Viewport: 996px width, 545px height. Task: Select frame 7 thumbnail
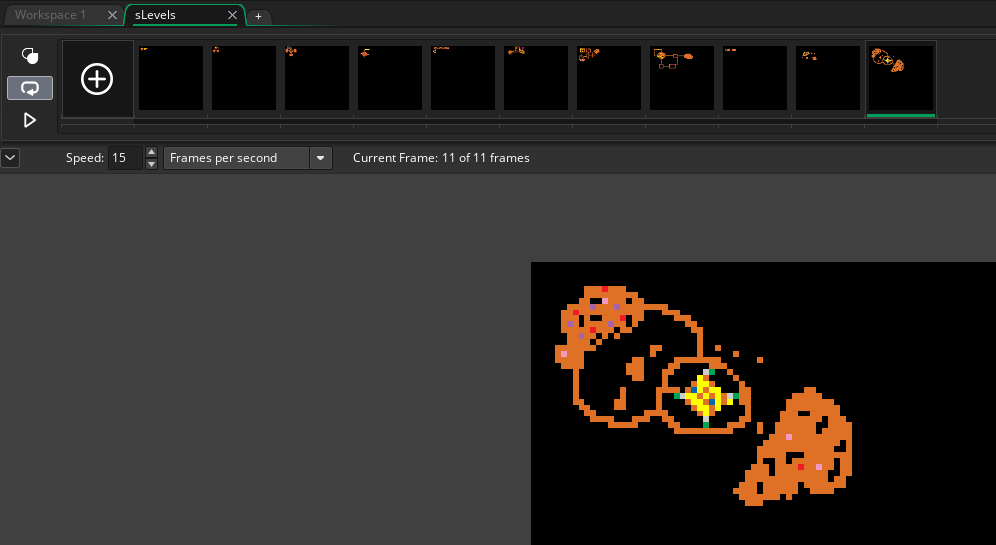click(x=609, y=77)
